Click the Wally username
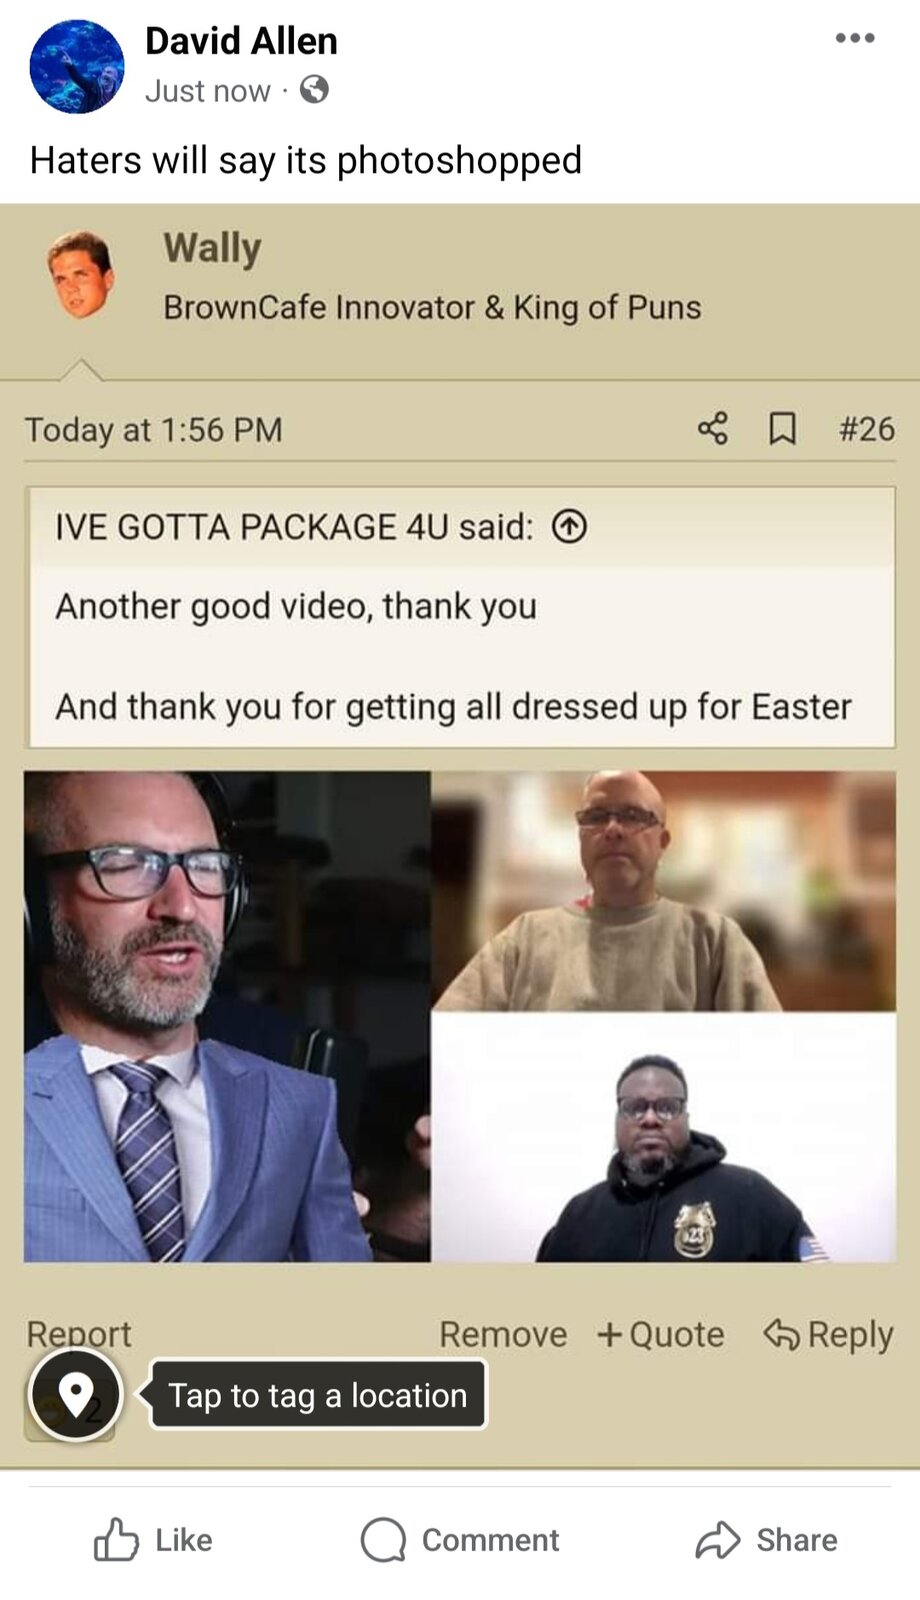 (212, 248)
